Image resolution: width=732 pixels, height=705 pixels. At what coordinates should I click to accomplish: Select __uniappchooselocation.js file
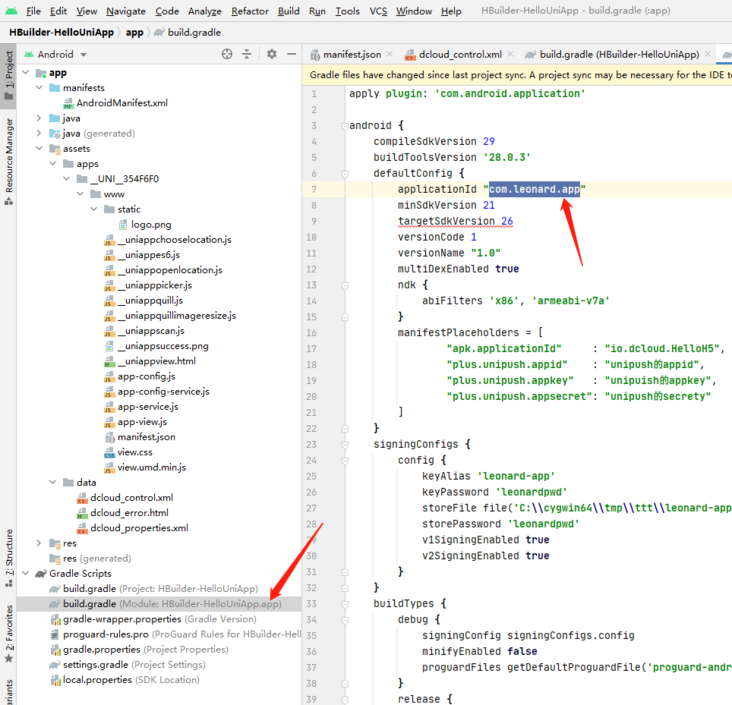(174, 240)
